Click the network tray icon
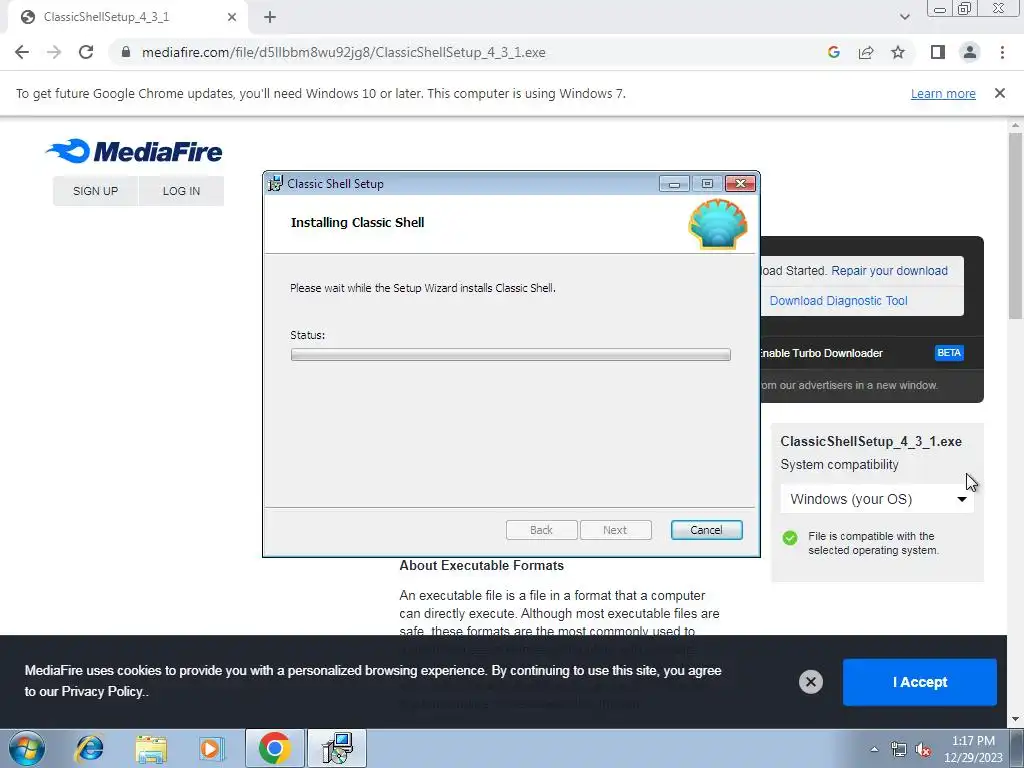The width and height of the screenshot is (1024, 768). pyautogui.click(x=899, y=749)
